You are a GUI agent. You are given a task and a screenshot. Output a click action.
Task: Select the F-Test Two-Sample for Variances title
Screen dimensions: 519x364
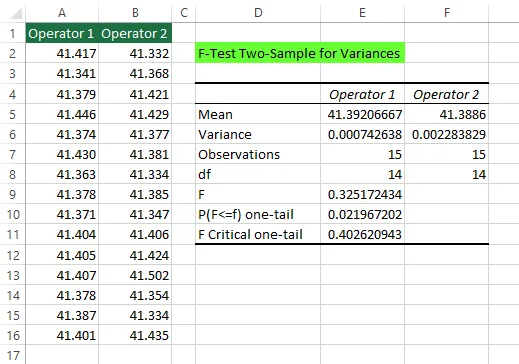[300, 53]
